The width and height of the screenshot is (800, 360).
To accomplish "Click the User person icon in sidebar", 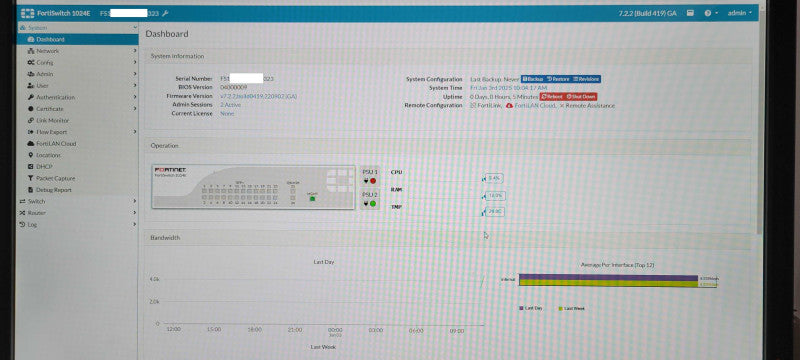I will point(31,86).
